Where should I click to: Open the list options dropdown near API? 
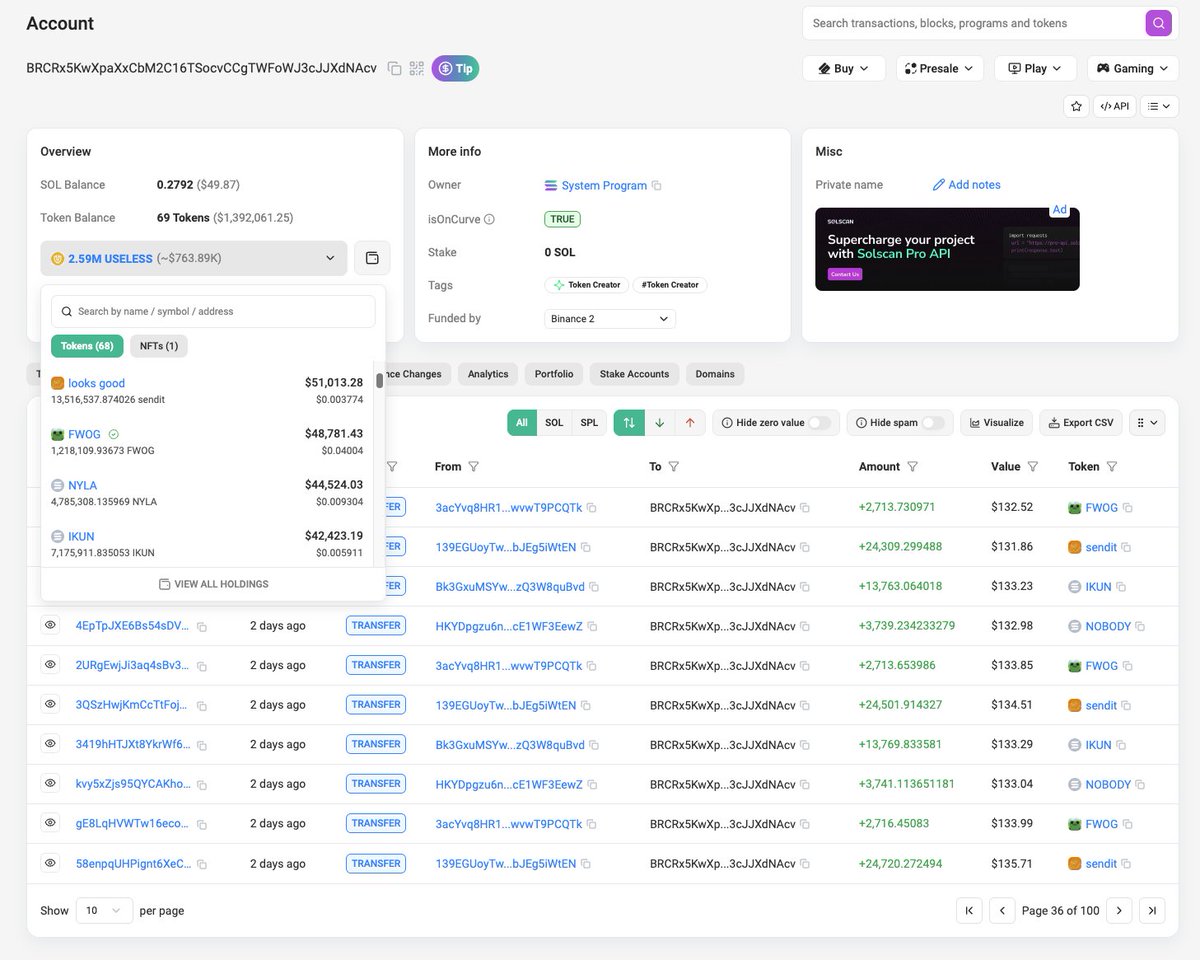click(x=1160, y=106)
